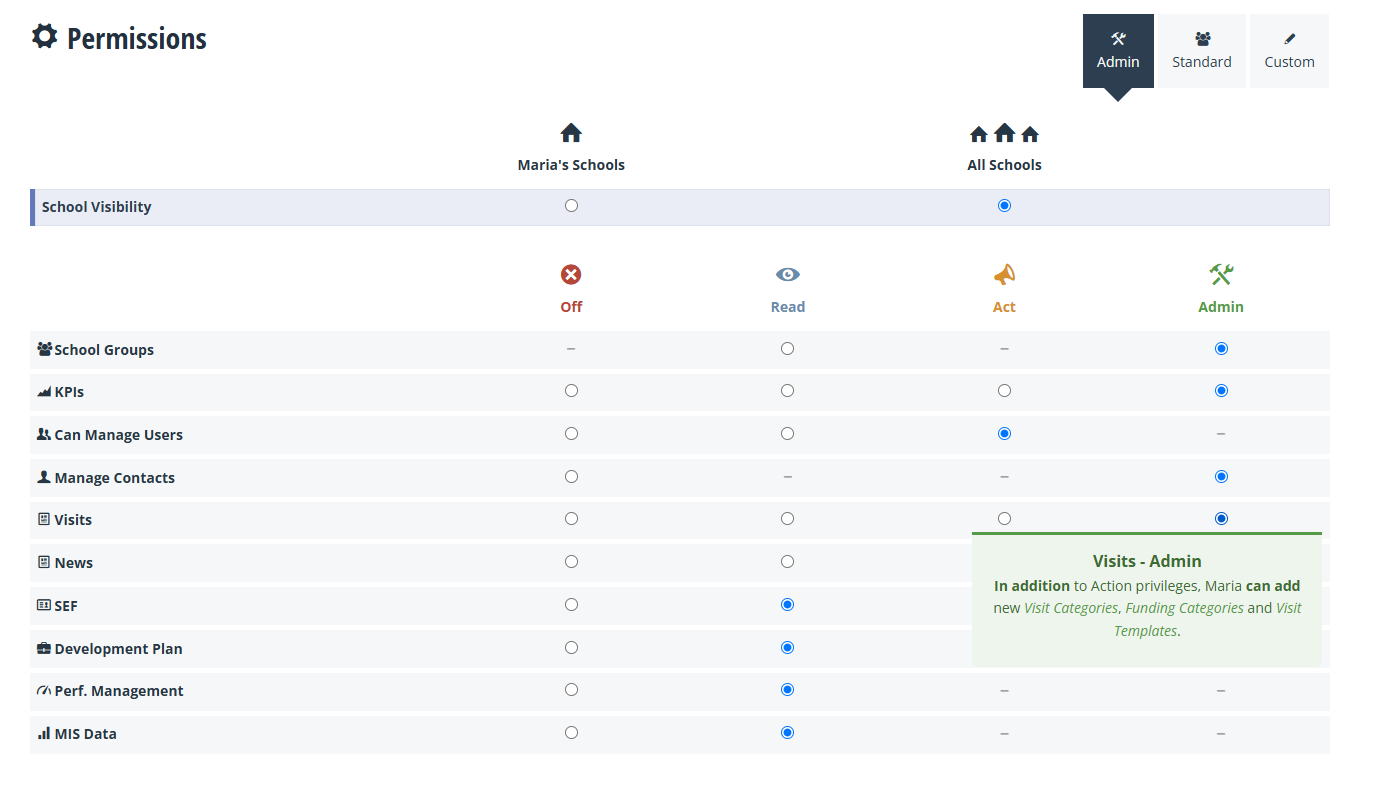Click the Development Plan briefcase icon

pos(44,649)
